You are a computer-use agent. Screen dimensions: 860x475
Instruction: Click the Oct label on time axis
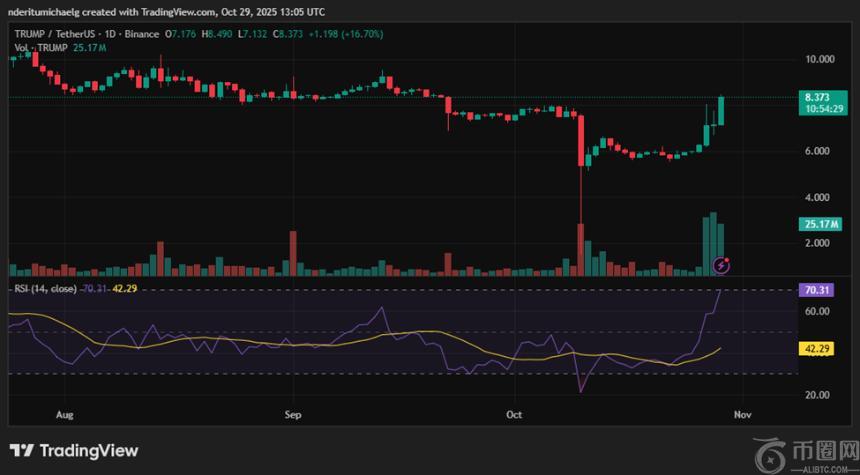514,413
